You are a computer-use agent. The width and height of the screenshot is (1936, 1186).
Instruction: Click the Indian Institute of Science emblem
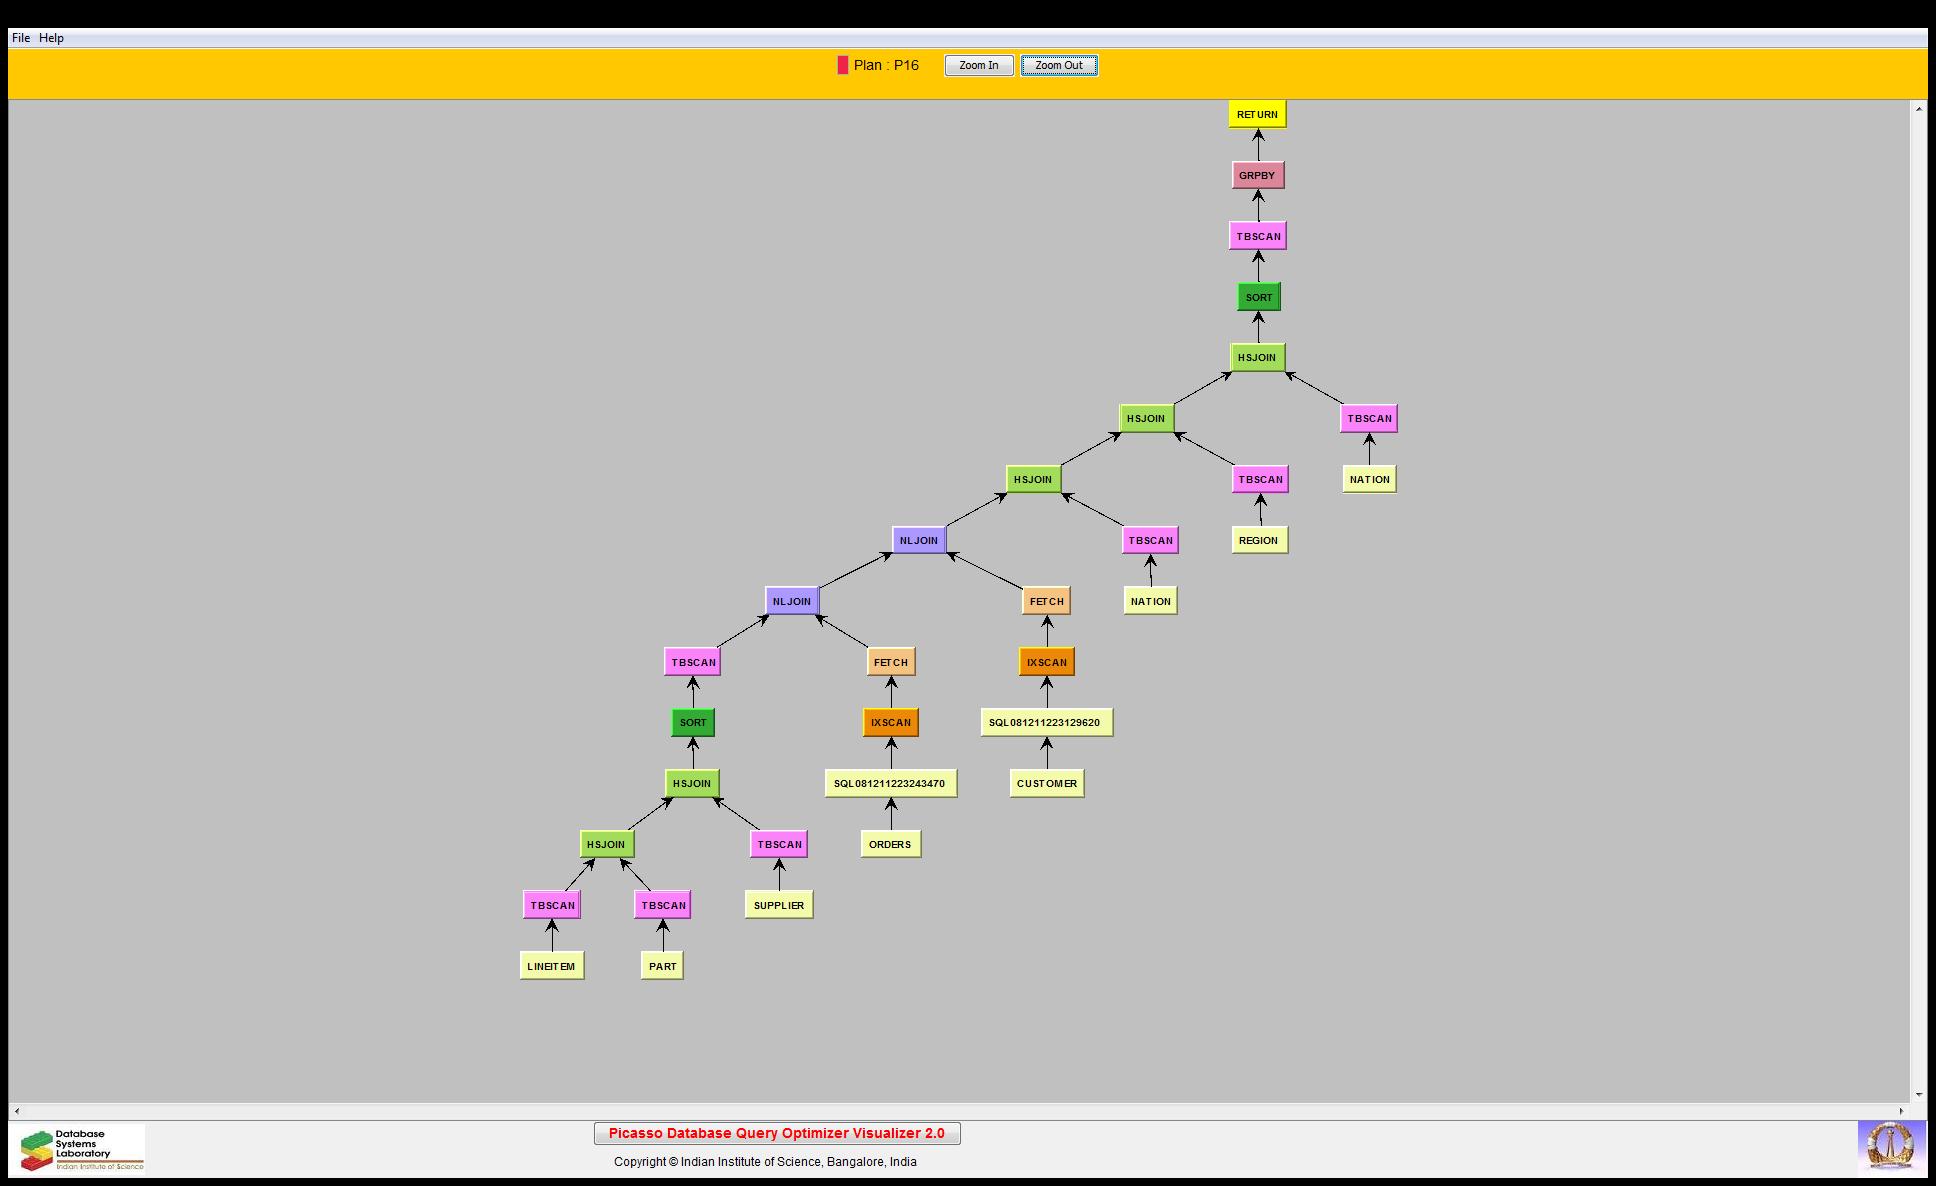[1890, 1145]
